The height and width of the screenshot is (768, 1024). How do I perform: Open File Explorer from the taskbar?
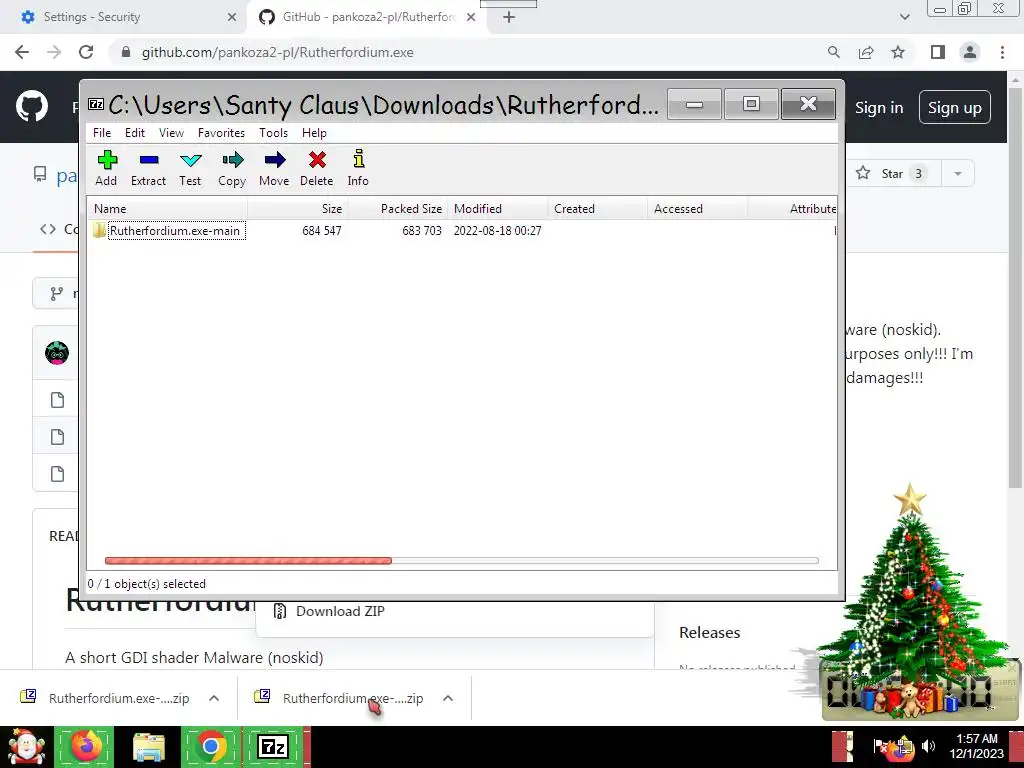tap(148, 746)
